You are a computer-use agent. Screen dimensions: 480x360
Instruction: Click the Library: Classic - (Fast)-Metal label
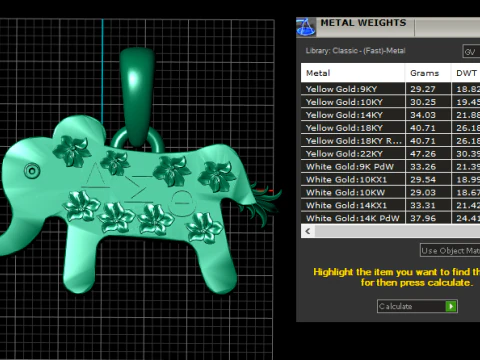pos(355,51)
